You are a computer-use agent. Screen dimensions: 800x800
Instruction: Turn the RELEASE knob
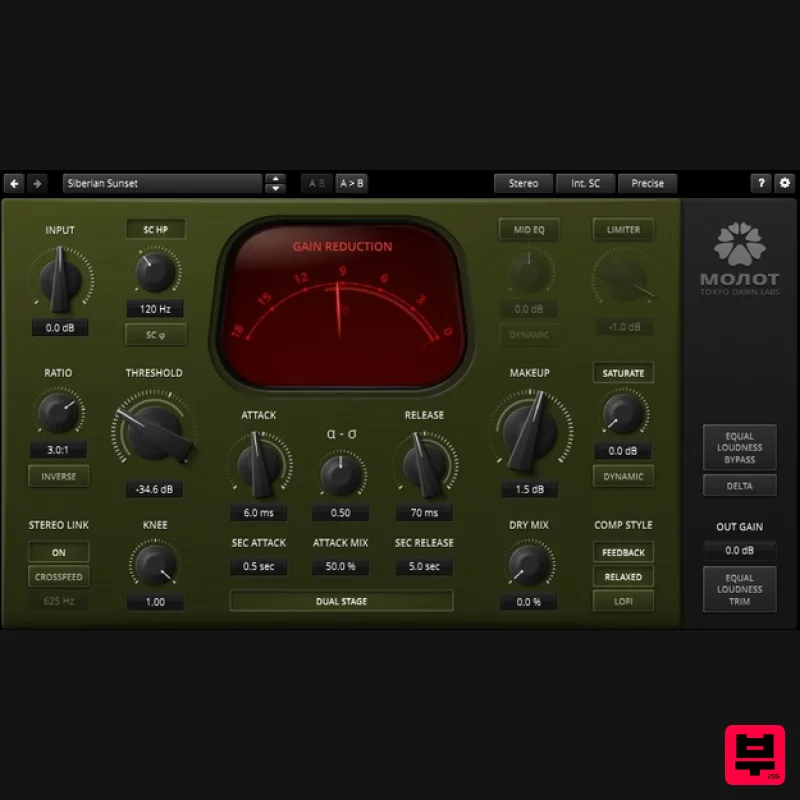click(424, 466)
